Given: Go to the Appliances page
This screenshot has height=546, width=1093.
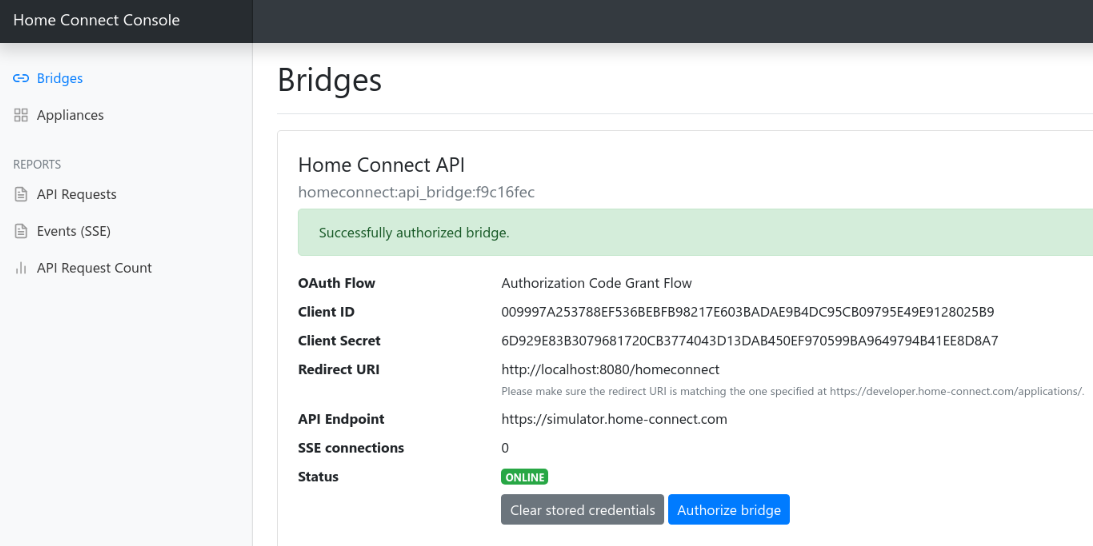Looking at the screenshot, I should point(70,115).
